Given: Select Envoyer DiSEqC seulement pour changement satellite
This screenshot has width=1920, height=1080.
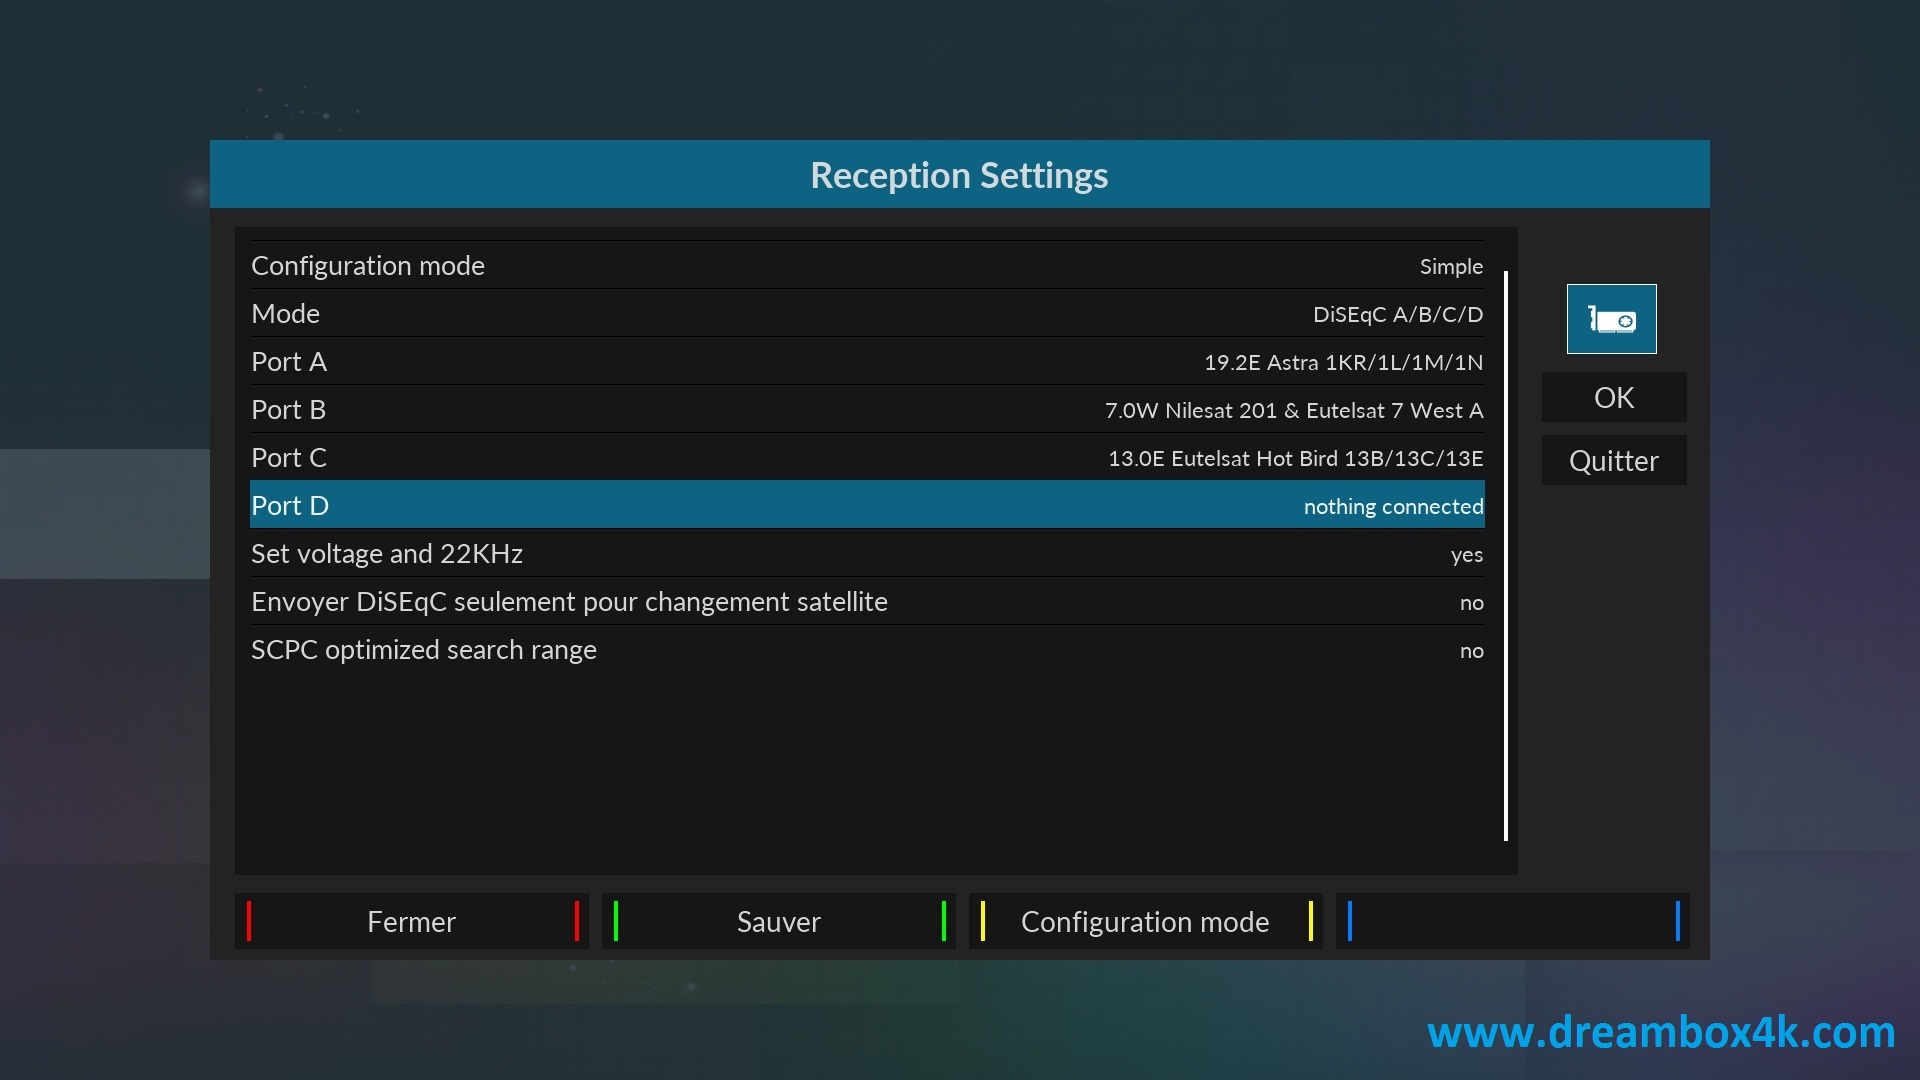Looking at the screenshot, I should coord(569,601).
